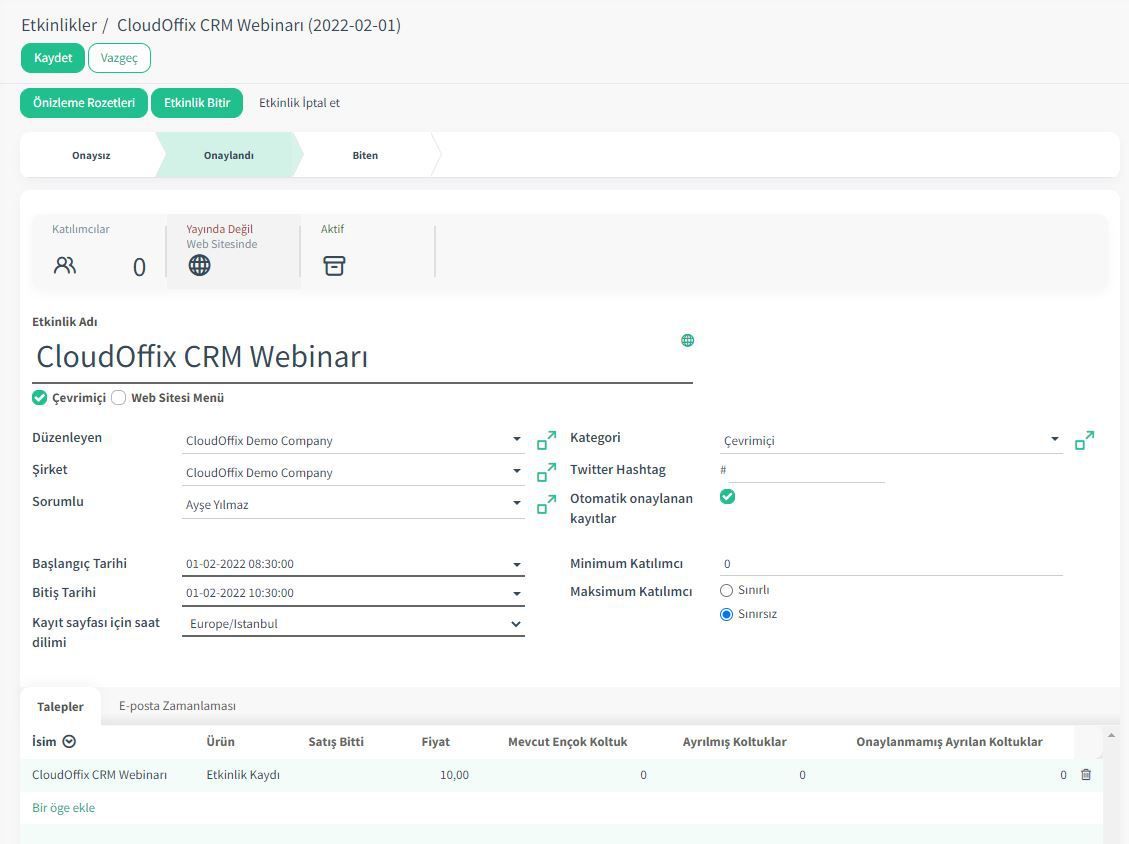The width and height of the screenshot is (1129, 844).
Task: Open the Kategori external link icon
Action: 1084,440
